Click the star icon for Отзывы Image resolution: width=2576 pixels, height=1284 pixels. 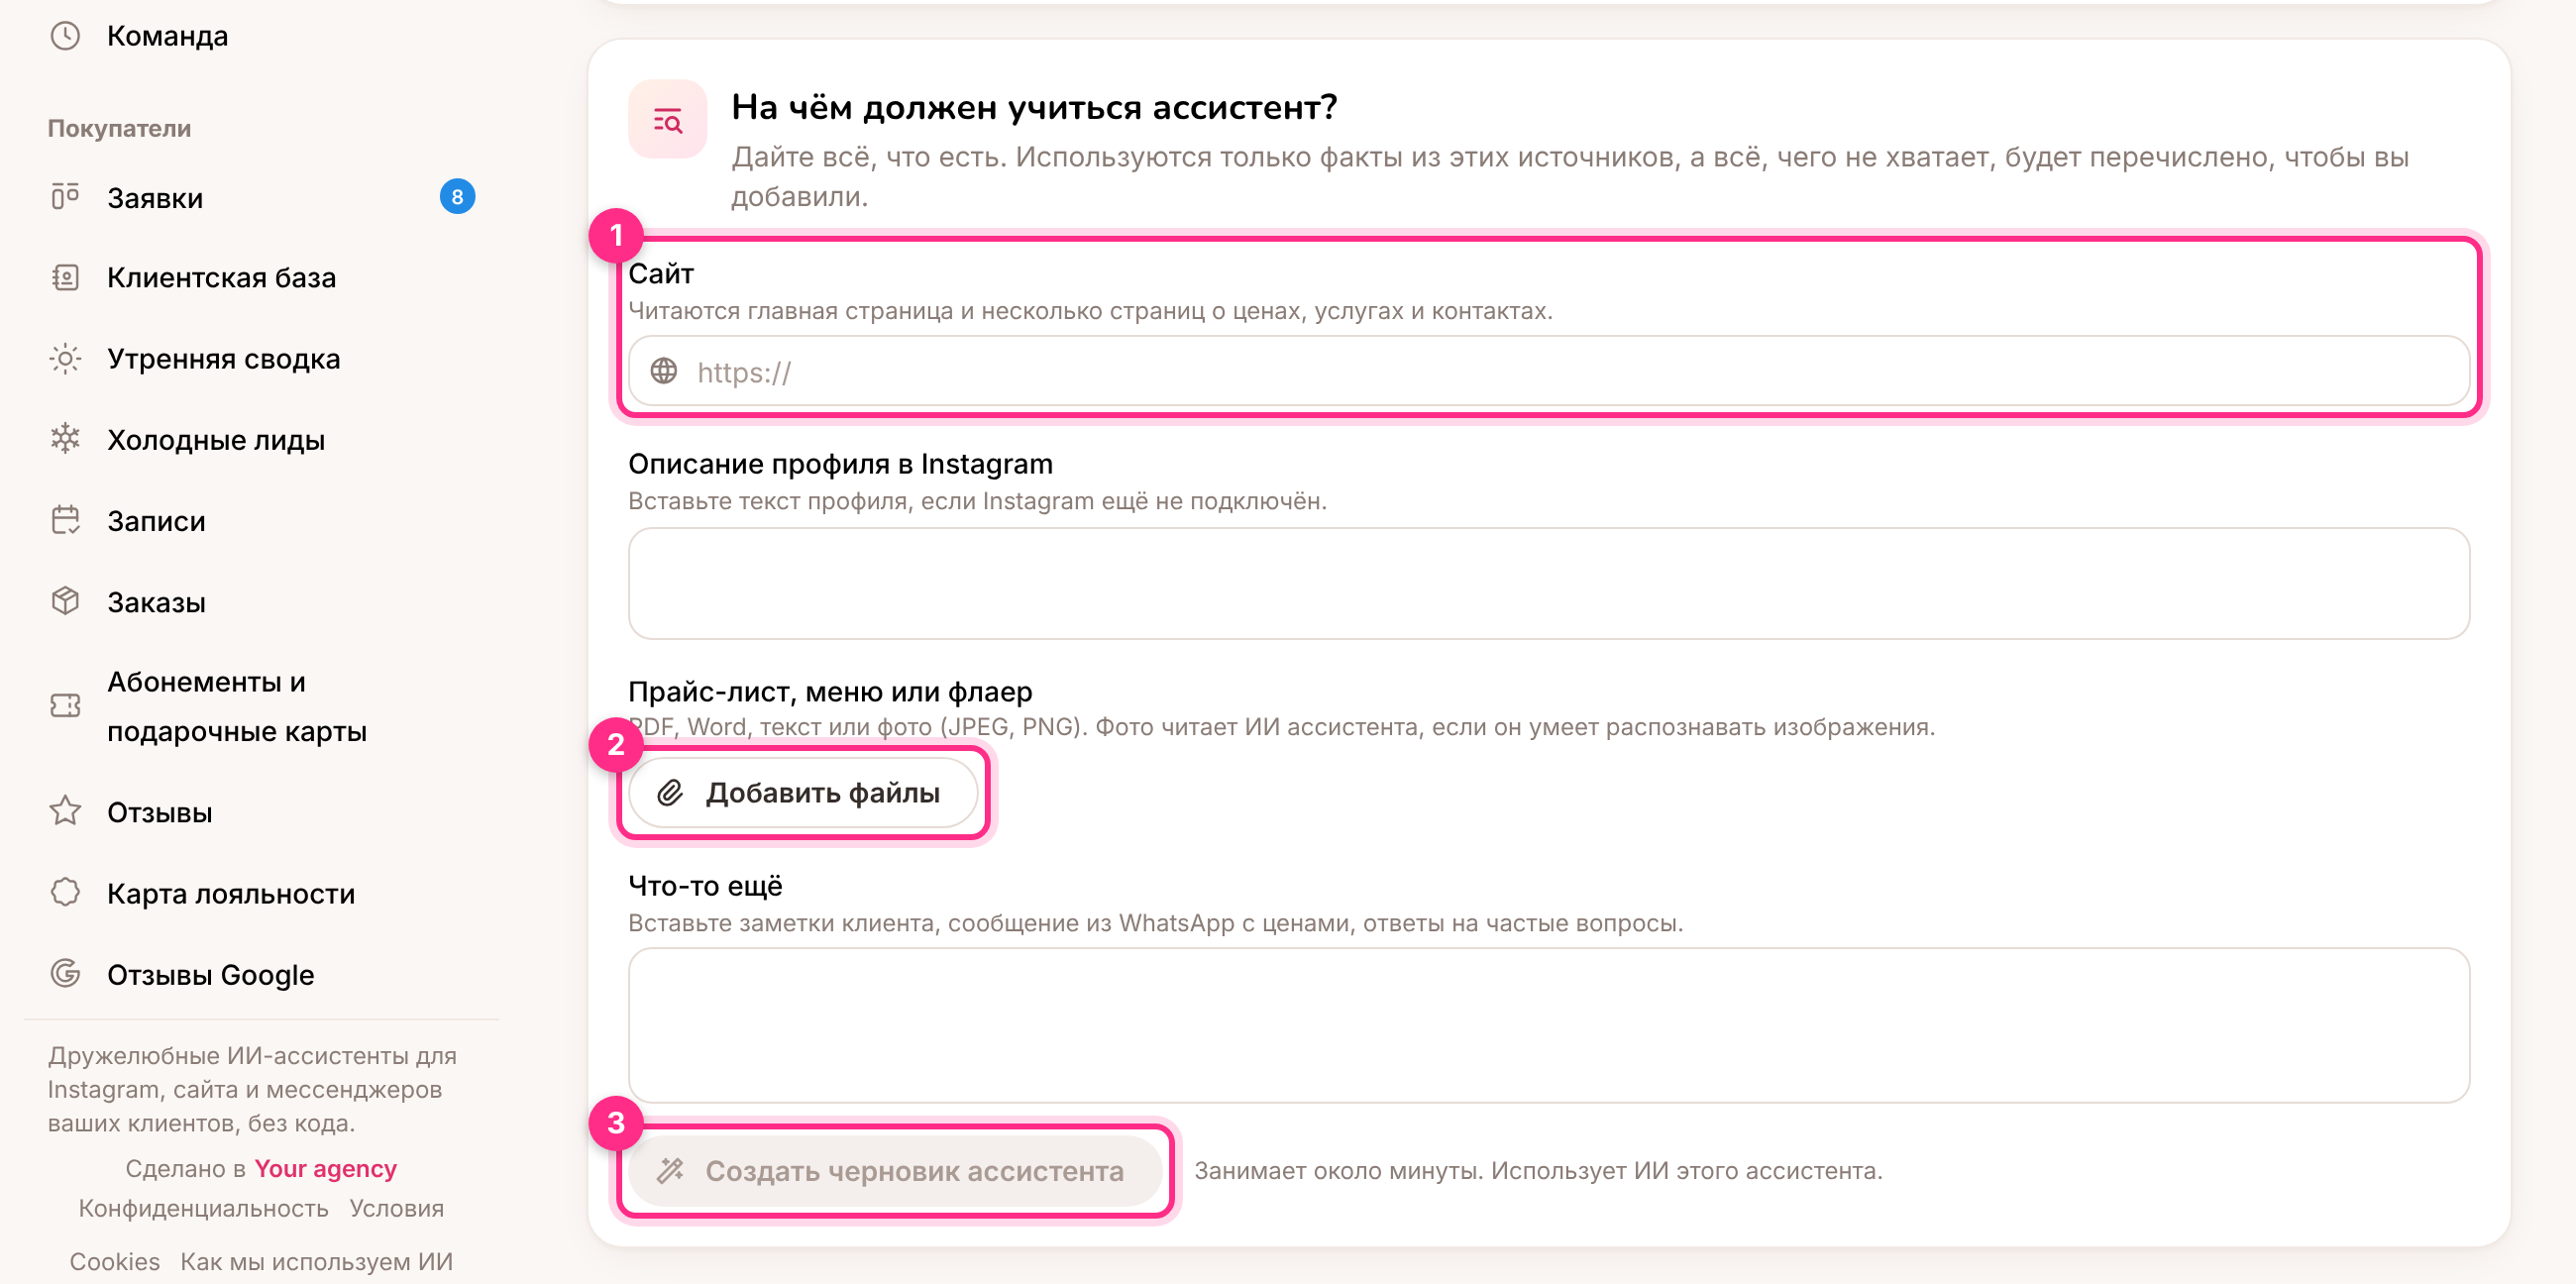tap(65, 811)
